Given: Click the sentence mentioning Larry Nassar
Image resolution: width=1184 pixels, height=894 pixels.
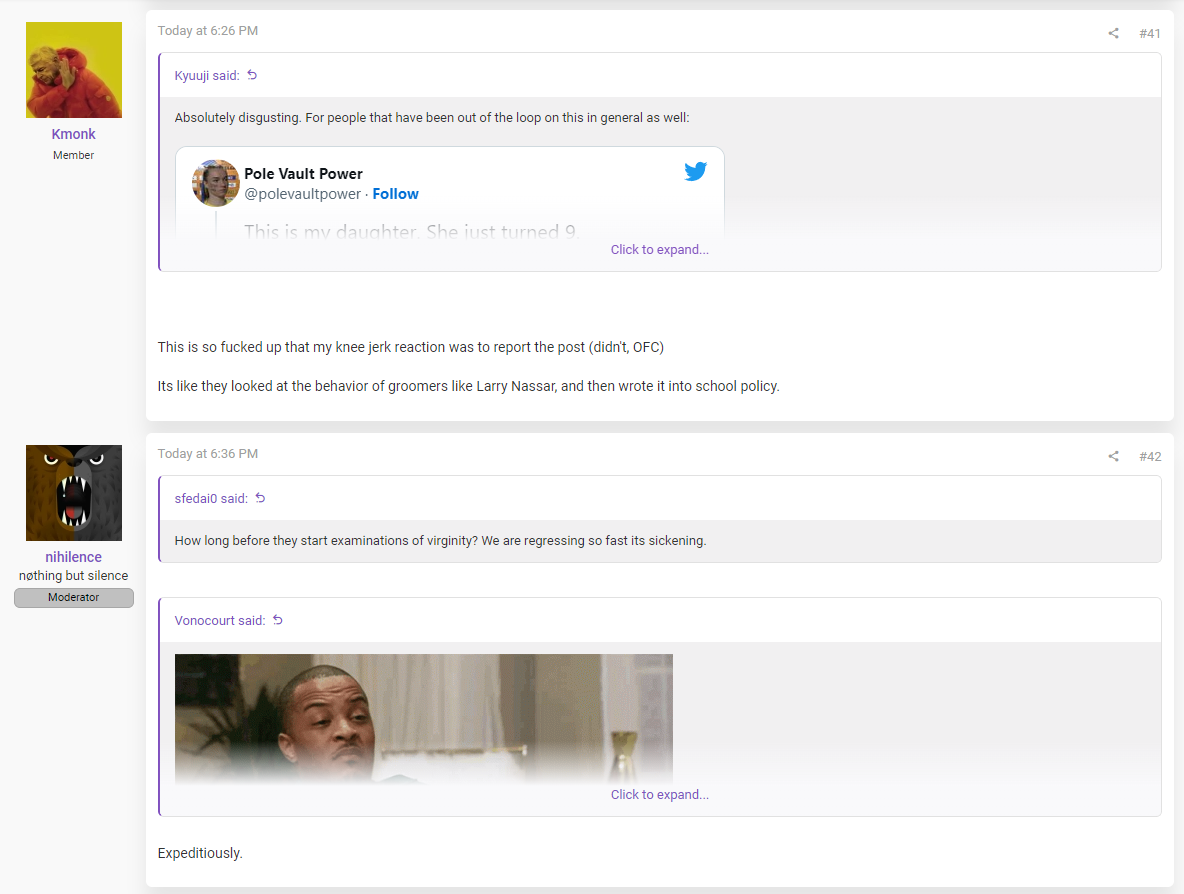Looking at the screenshot, I should point(468,386).
